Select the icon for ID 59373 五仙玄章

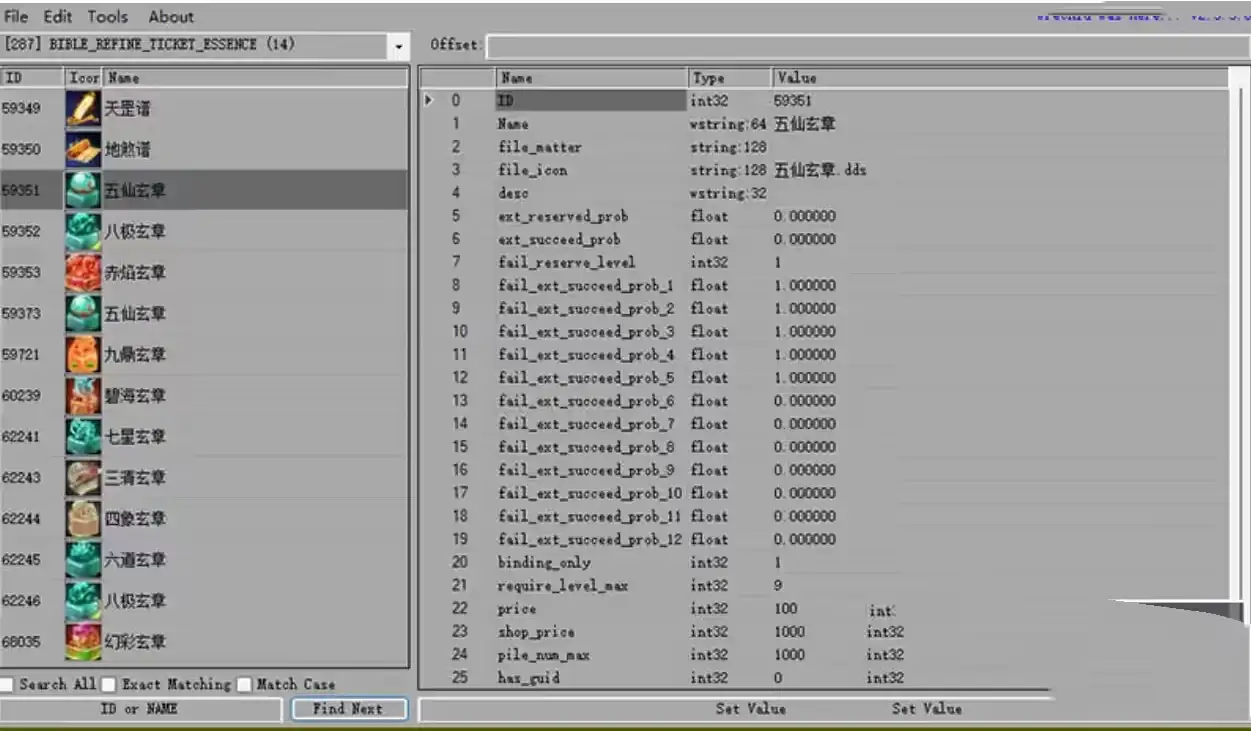83,313
